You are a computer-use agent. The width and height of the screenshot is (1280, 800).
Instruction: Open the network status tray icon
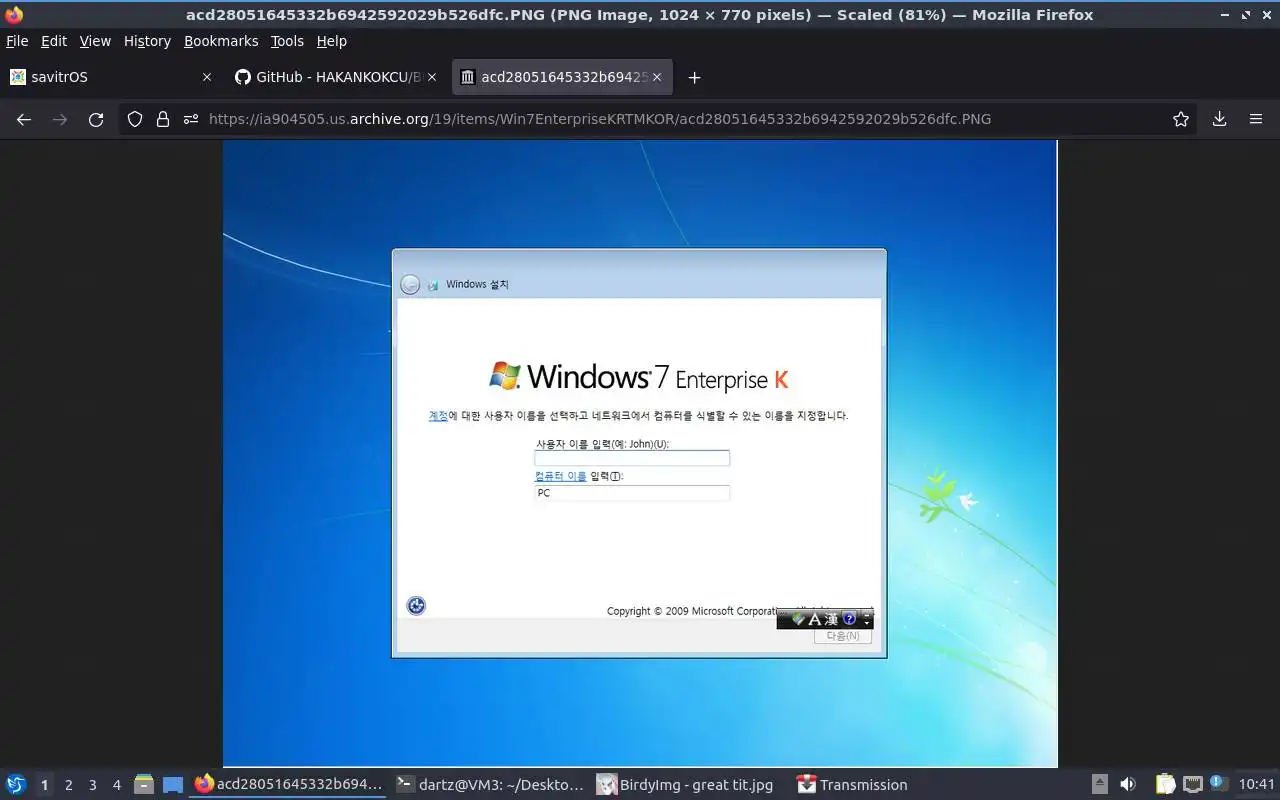point(1192,785)
